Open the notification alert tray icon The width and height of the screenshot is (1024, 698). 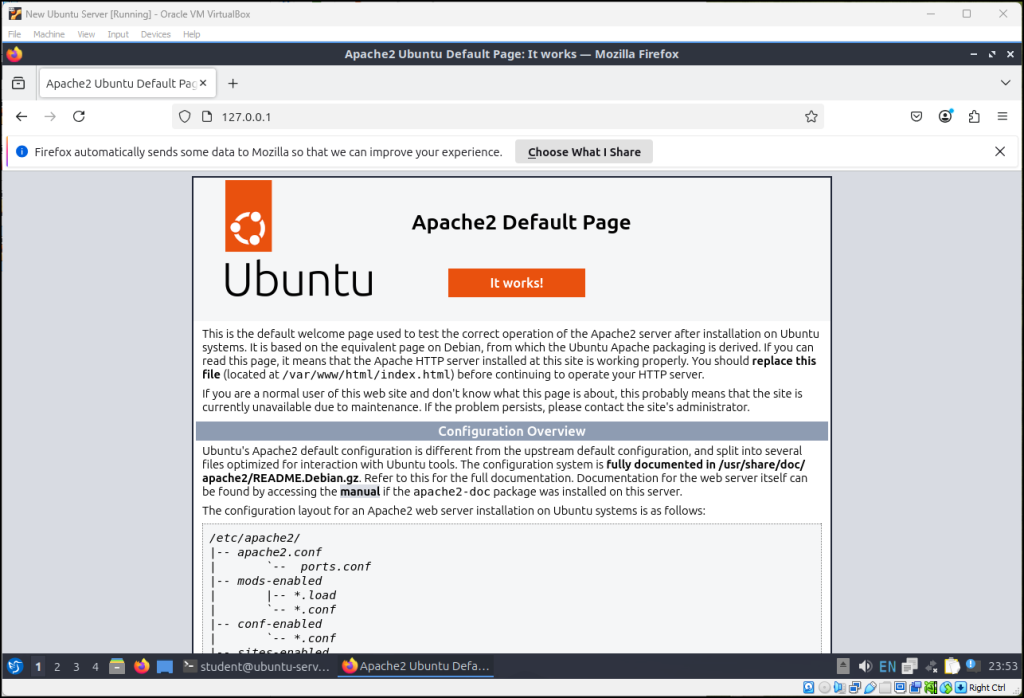(x=972, y=665)
